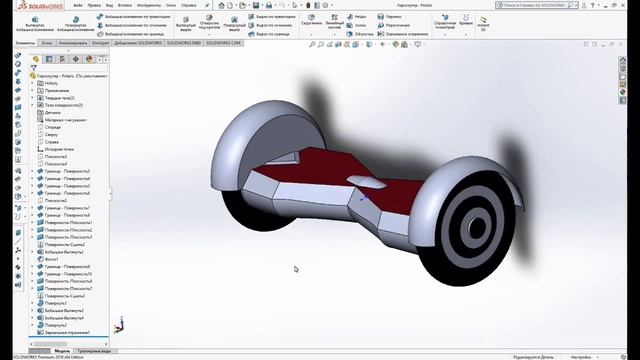Select Revolved Cut (Повернутый вырез) tool

tap(234, 24)
